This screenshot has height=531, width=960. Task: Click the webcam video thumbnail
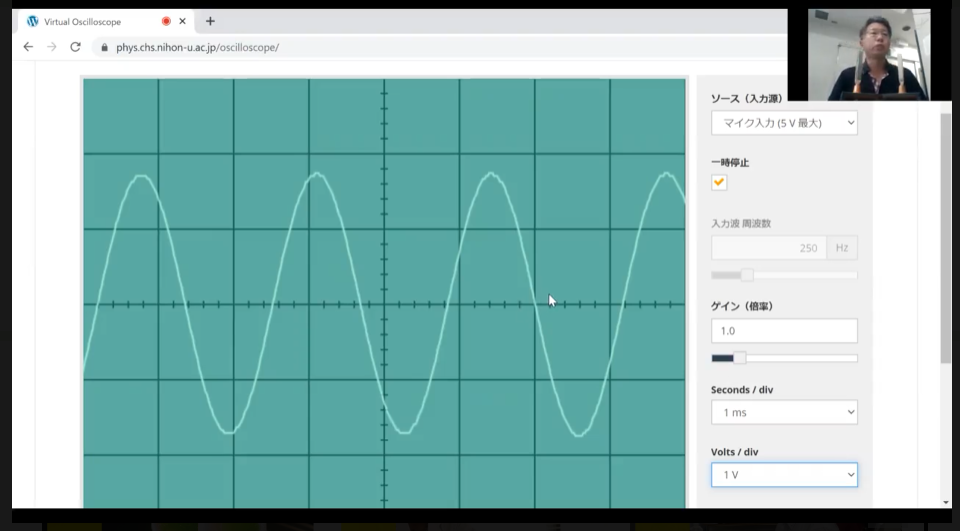tap(869, 55)
